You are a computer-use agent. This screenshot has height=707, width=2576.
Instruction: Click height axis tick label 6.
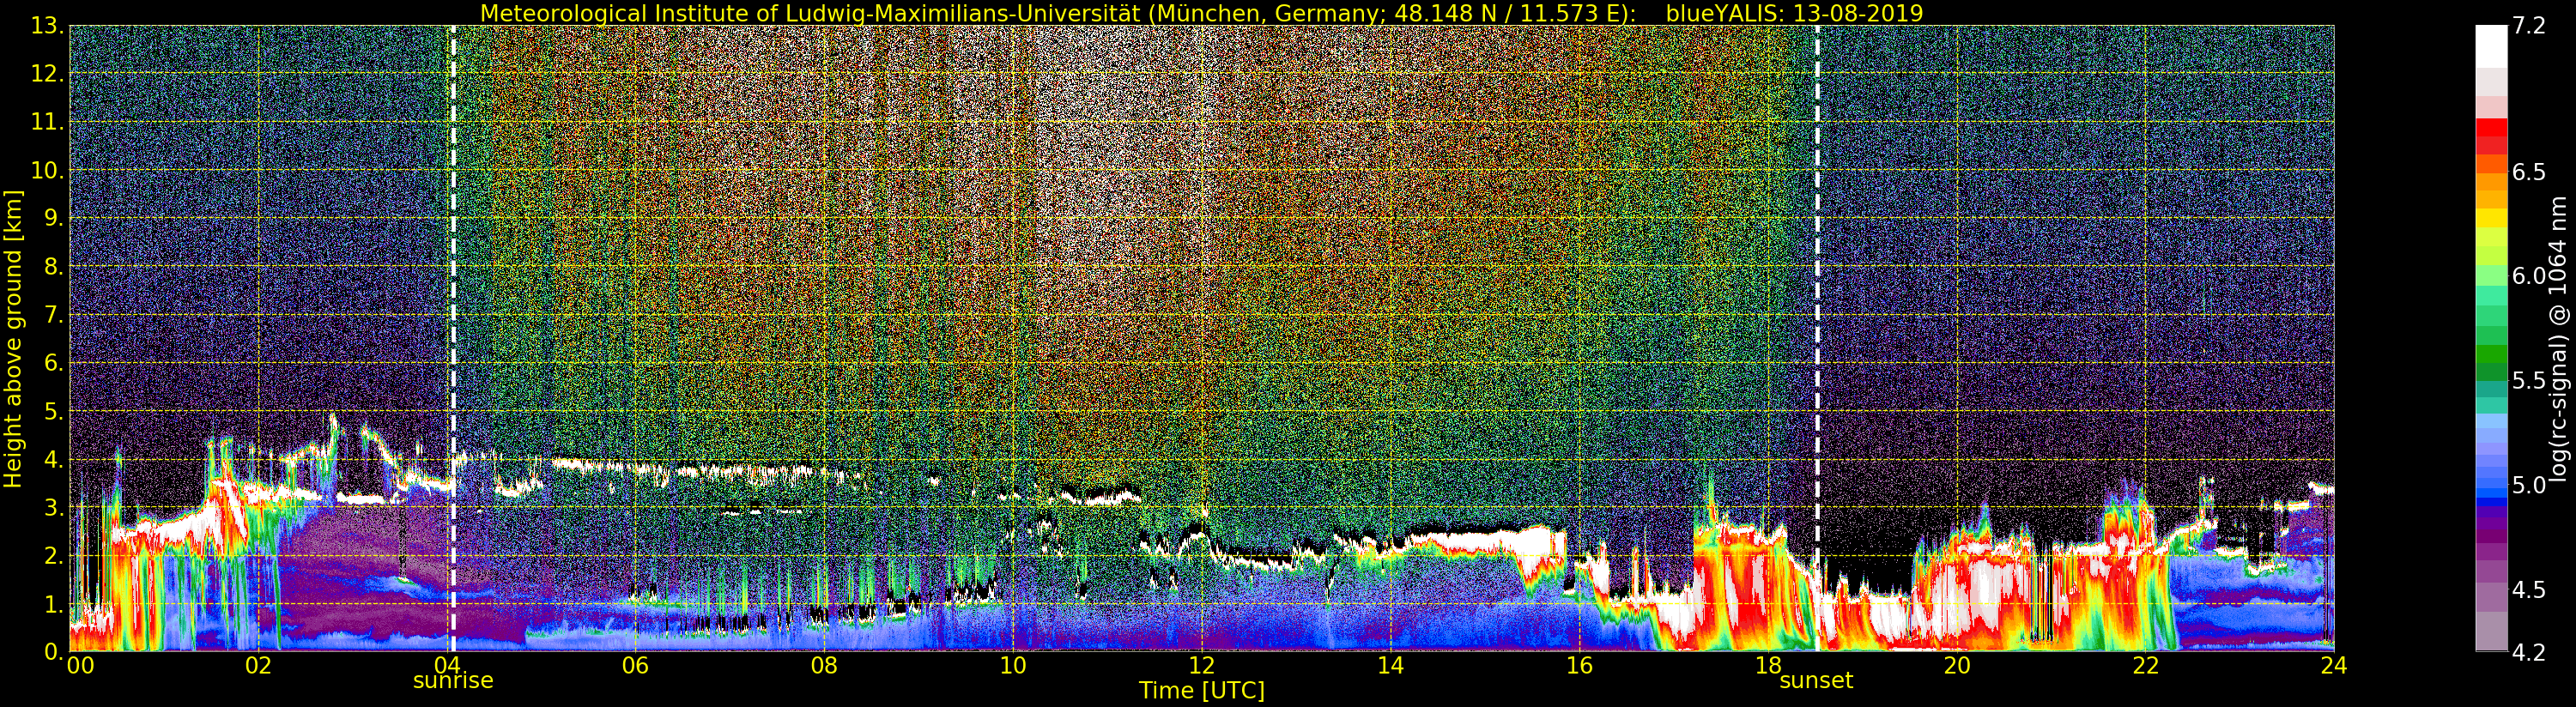click(x=53, y=363)
